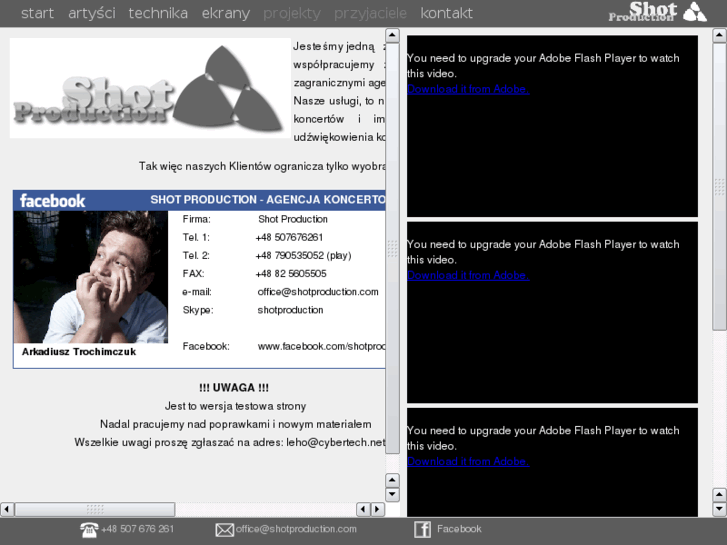
Task: Go to the artyści page
Action: coord(91,13)
